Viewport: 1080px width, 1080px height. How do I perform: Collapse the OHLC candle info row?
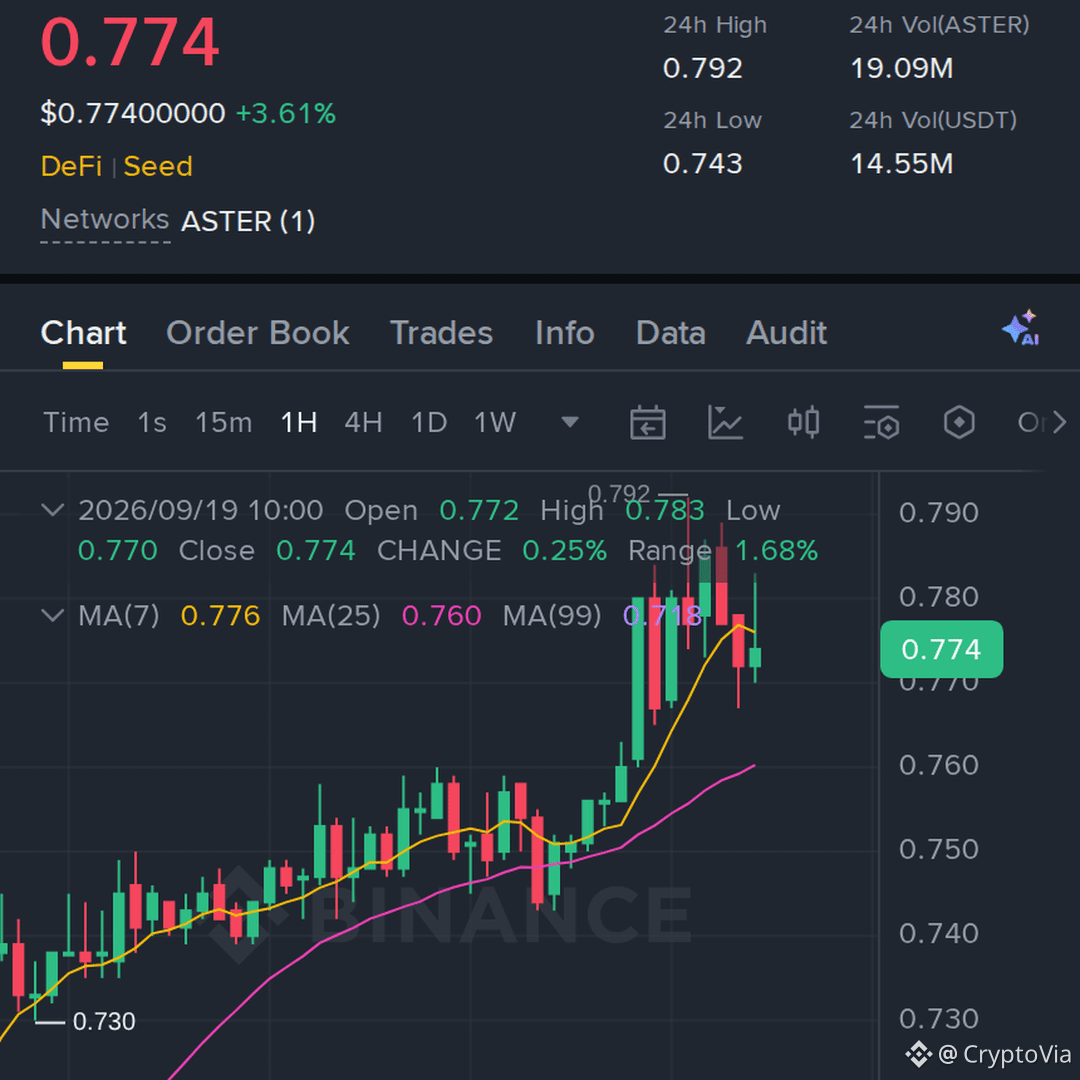(52, 510)
